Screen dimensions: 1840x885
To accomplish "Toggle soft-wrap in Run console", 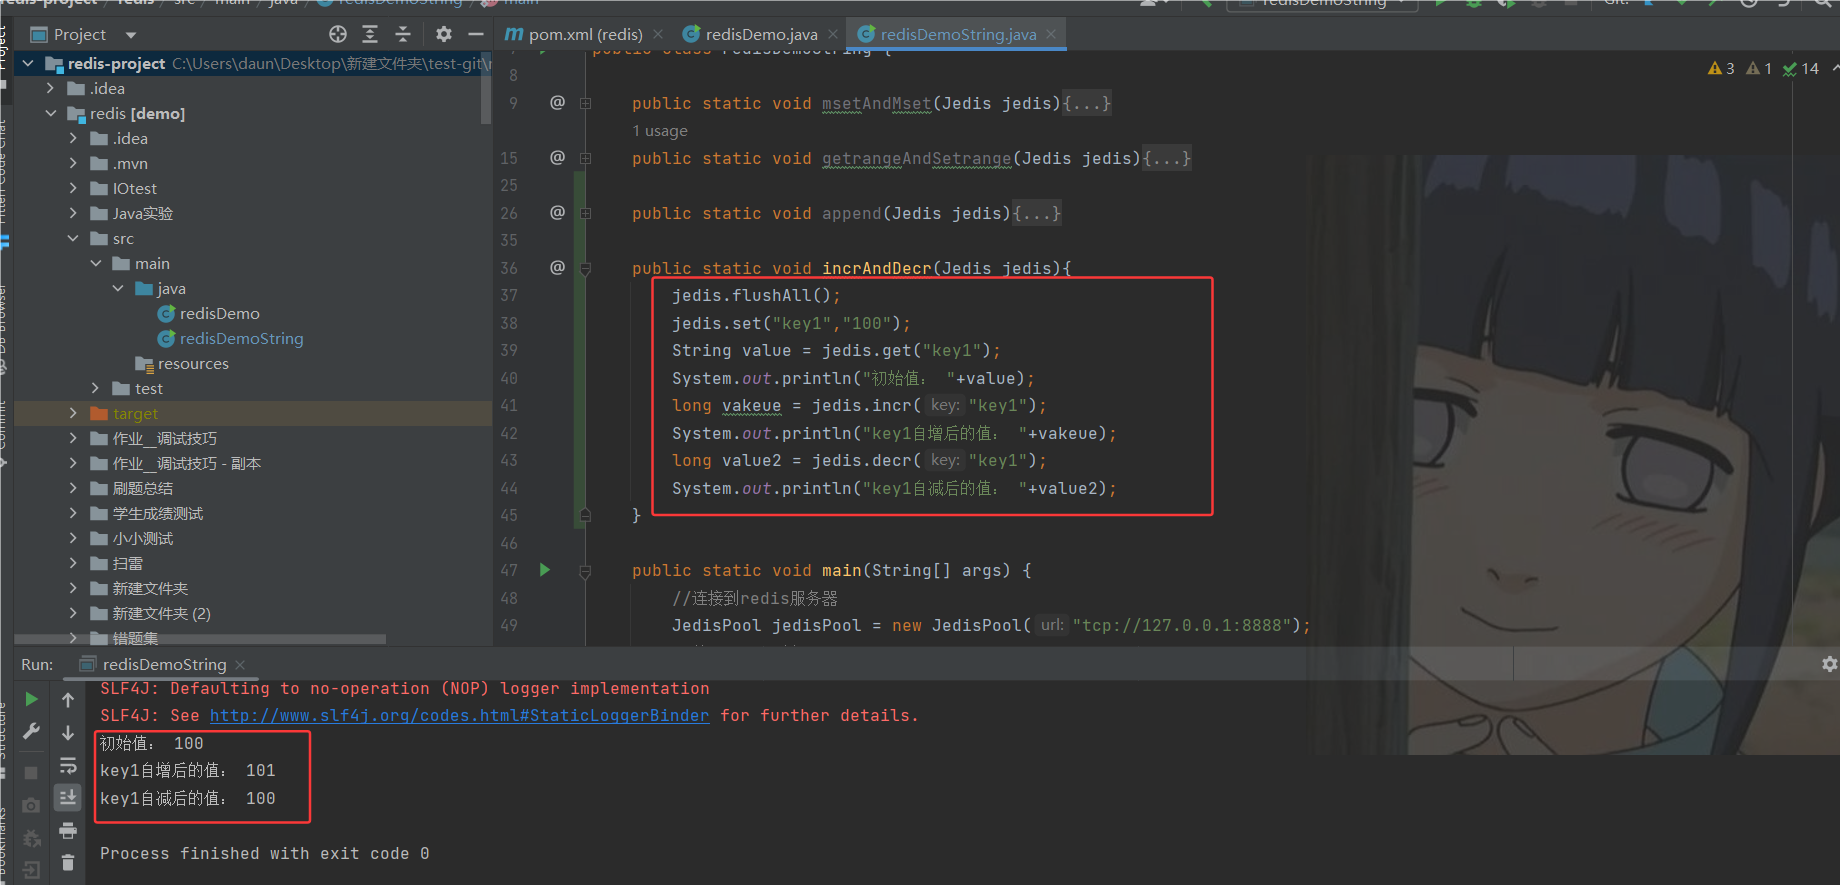I will [68, 766].
